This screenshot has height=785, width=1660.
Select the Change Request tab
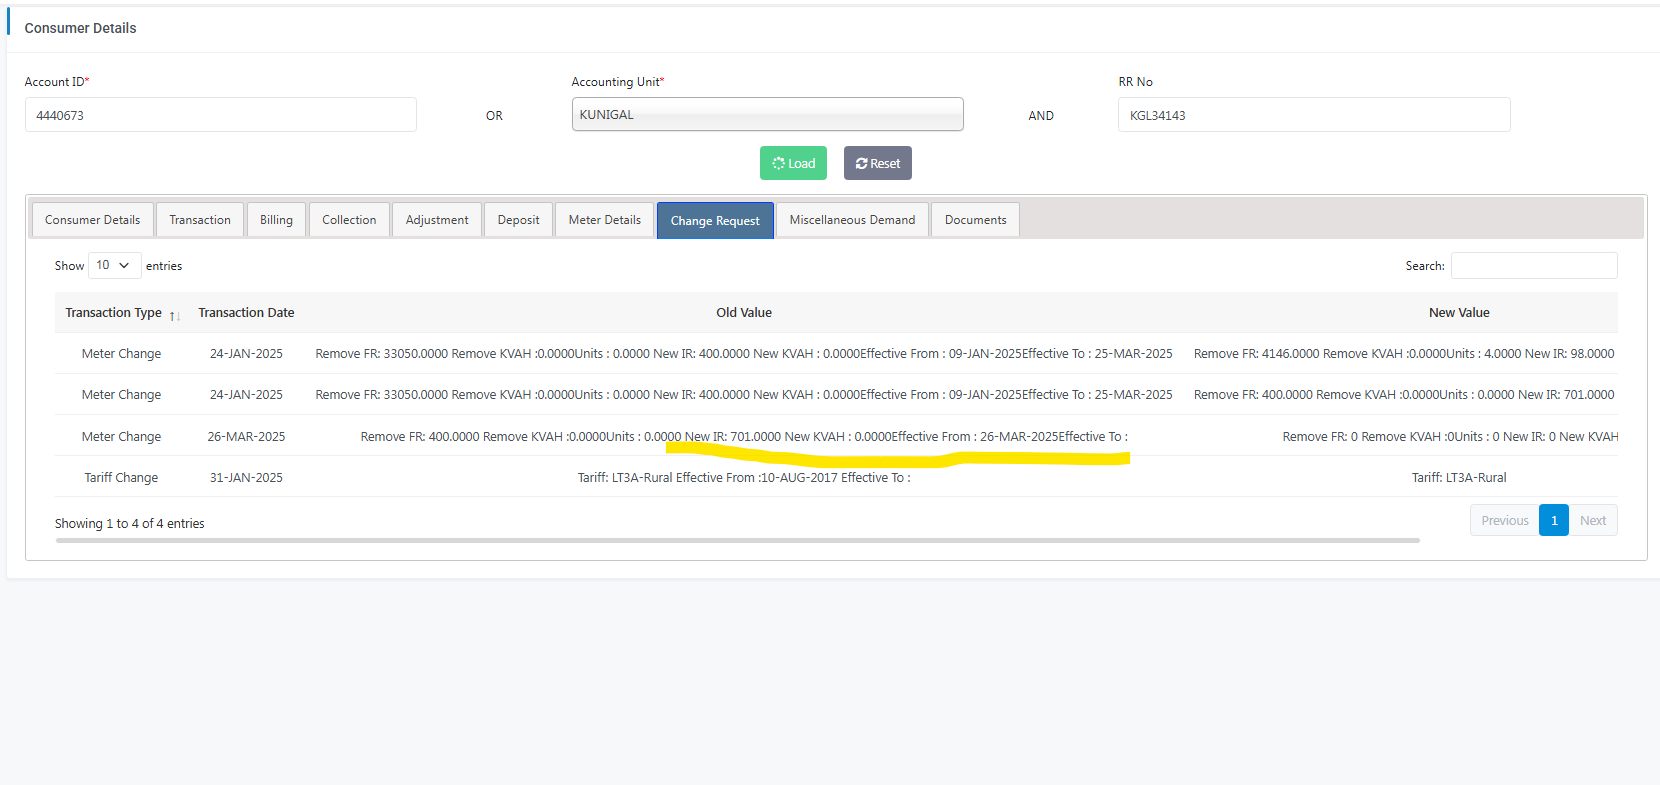point(715,221)
